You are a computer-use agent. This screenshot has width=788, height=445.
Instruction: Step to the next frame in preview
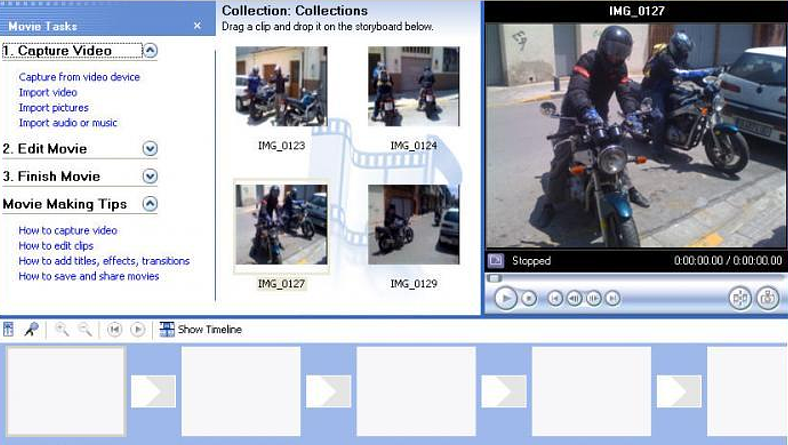593,298
